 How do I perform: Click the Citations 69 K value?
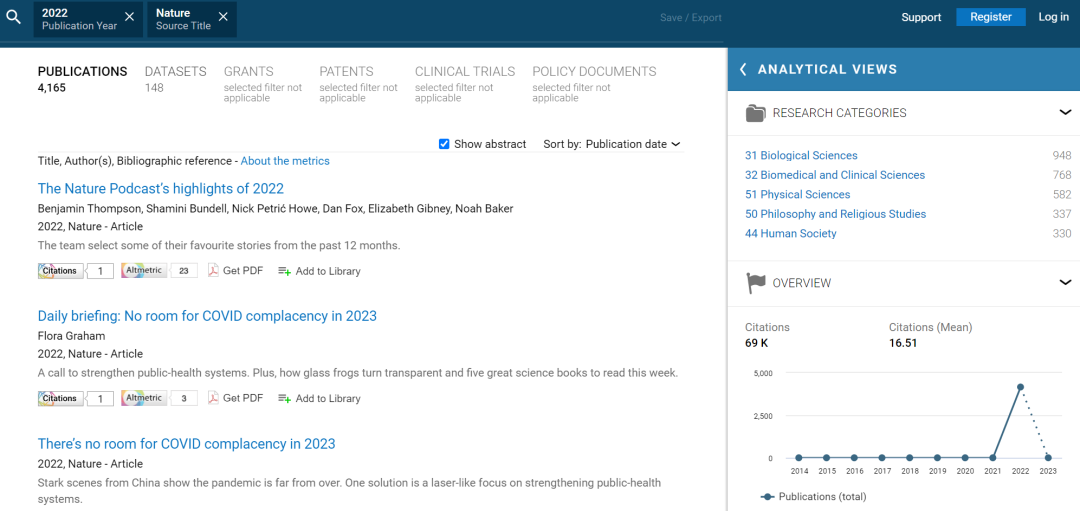[x=756, y=343]
